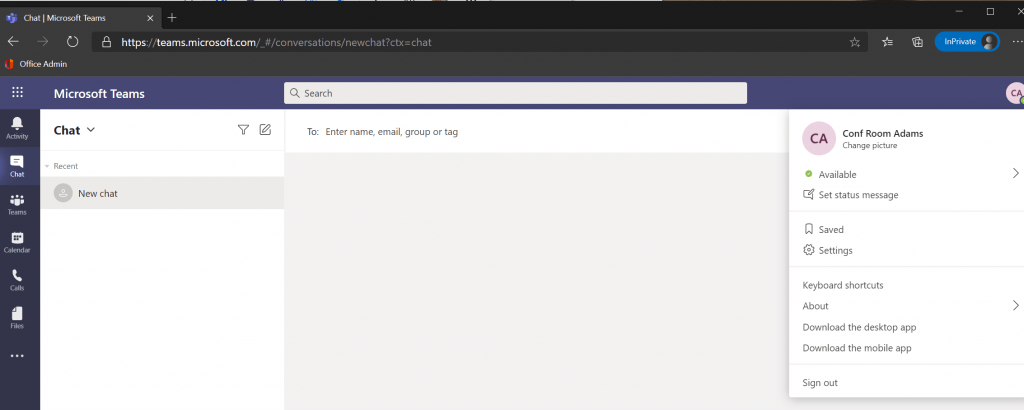Open the app launcher waffle icon
This screenshot has height=410, width=1024.
[x=18, y=93]
